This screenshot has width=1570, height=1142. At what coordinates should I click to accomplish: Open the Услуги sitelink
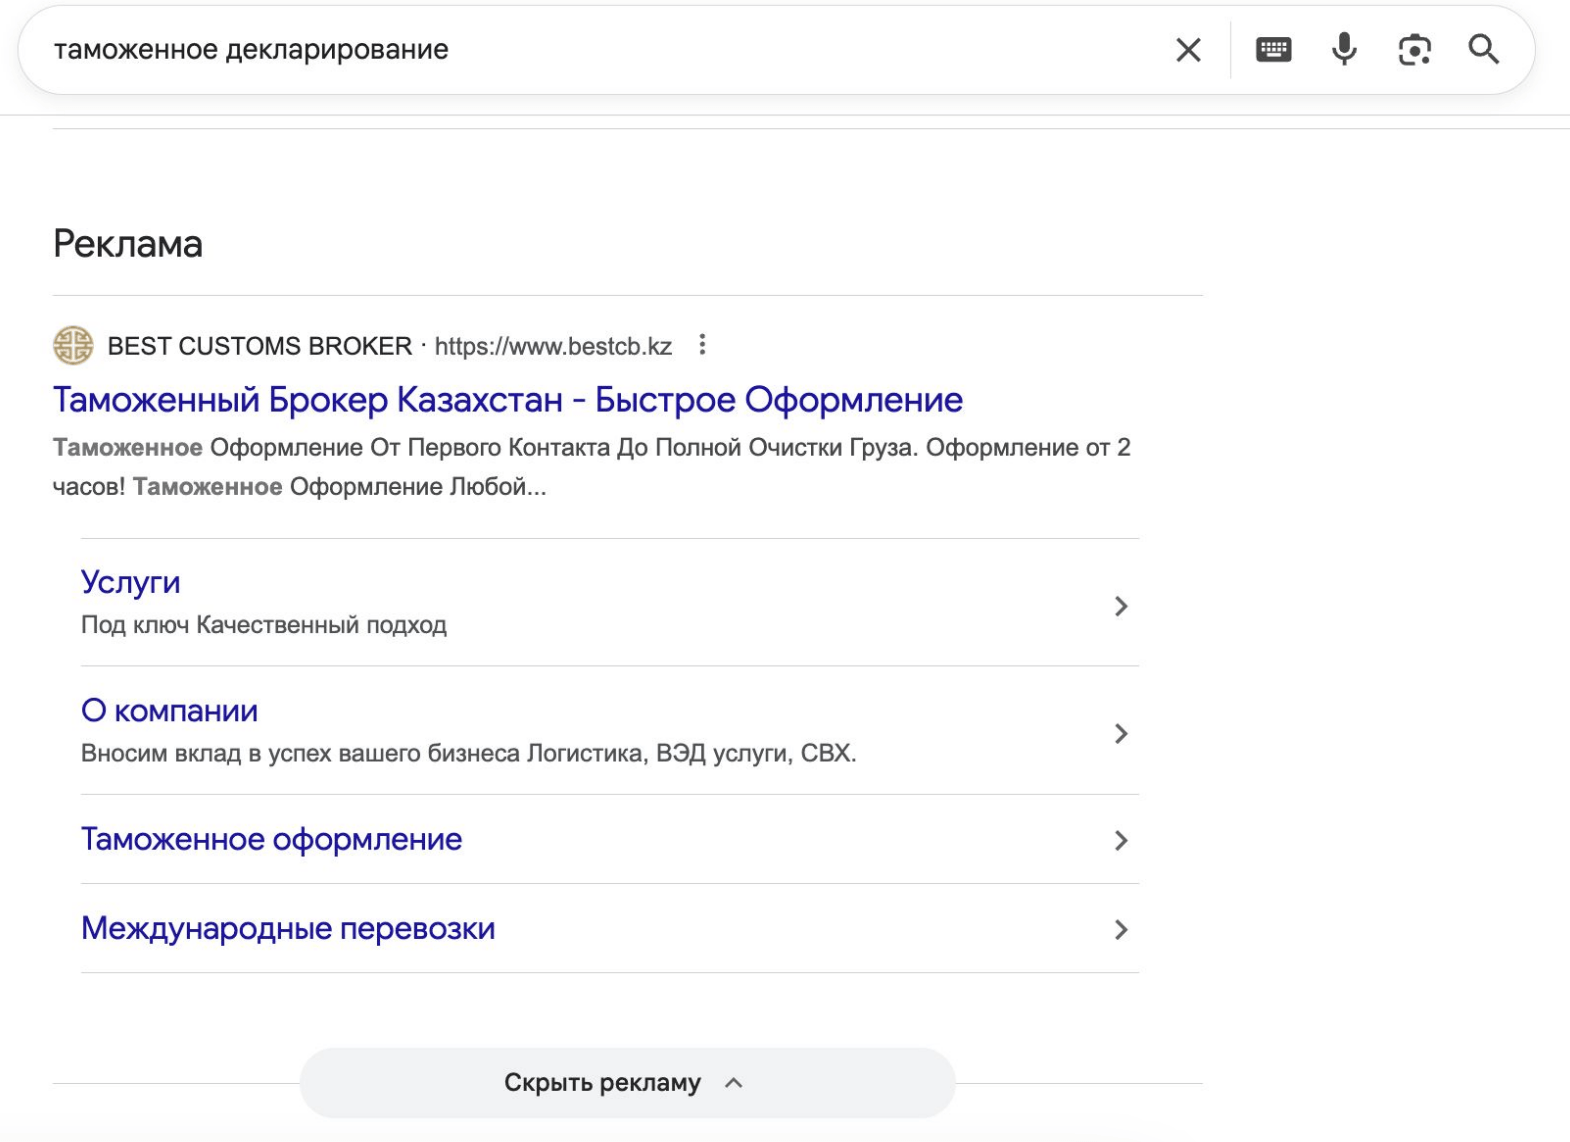(131, 582)
